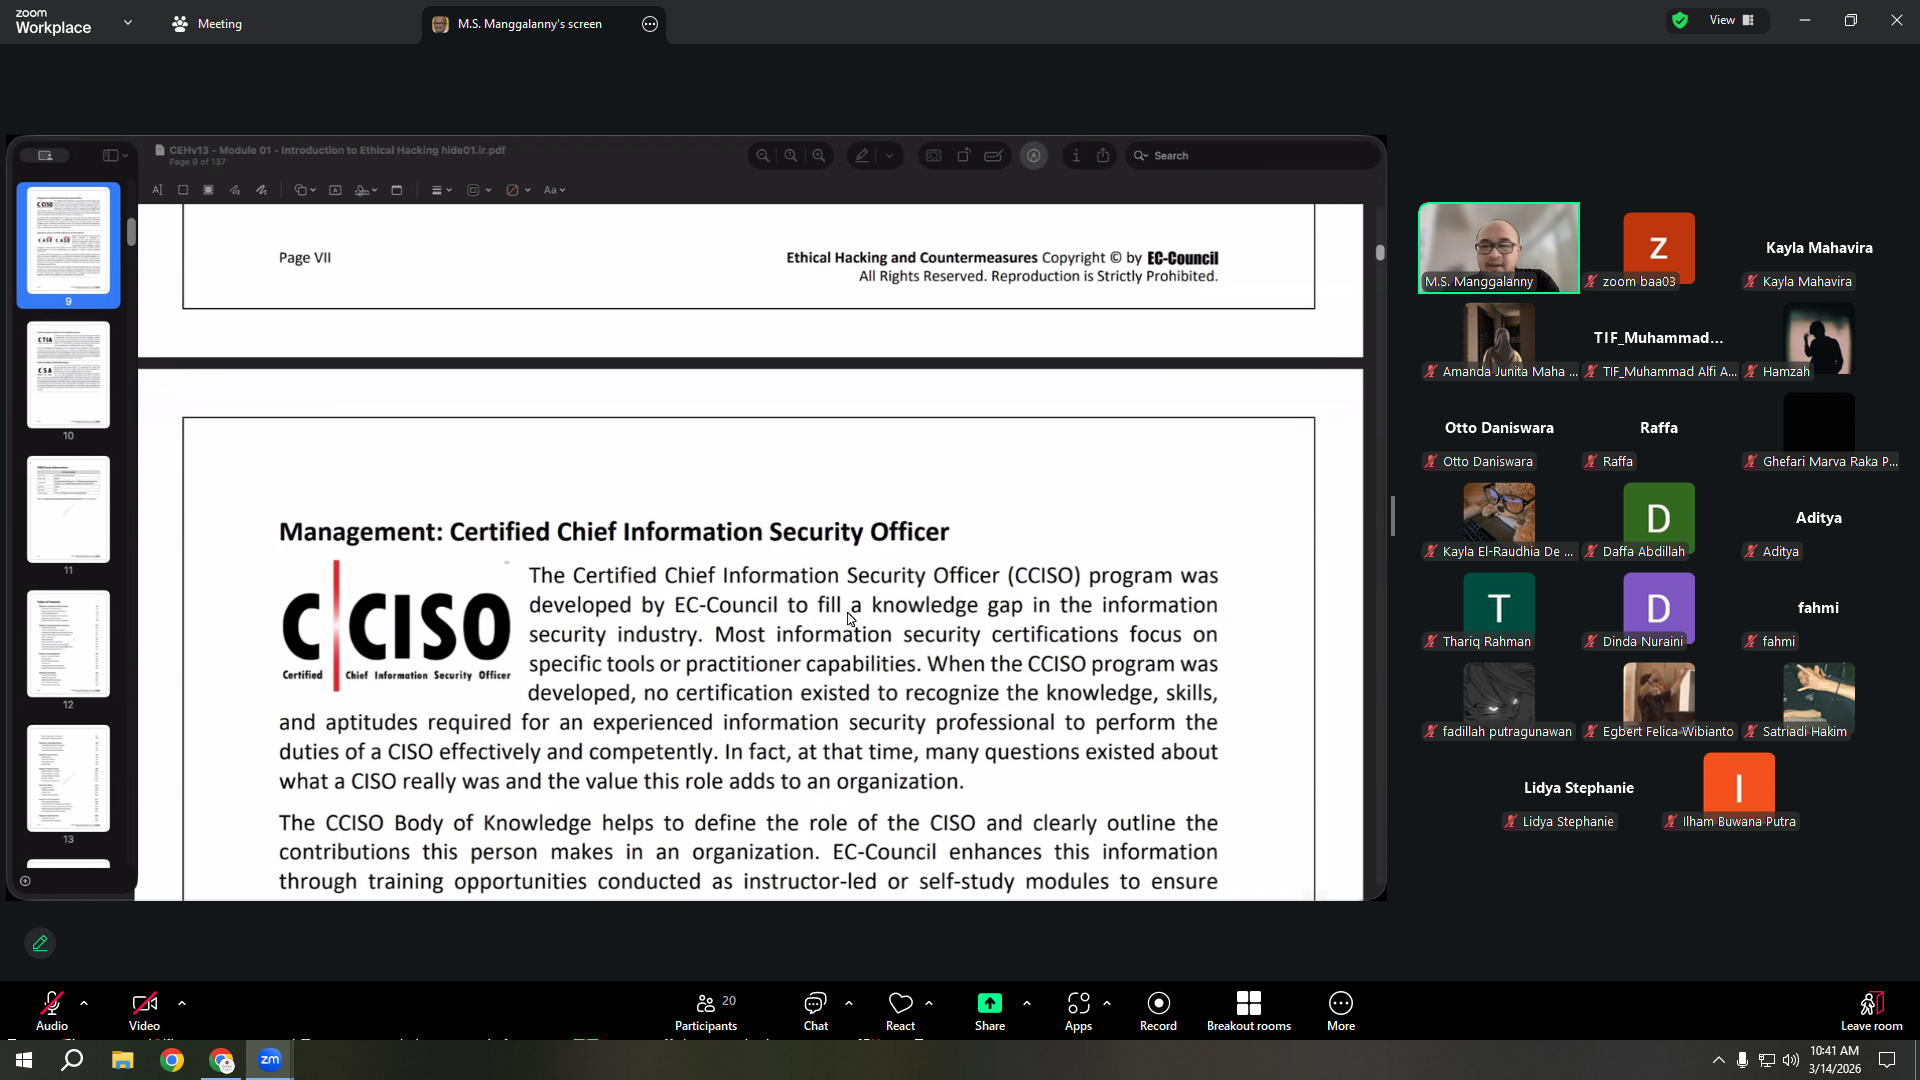1920x1080 pixels.
Task: Expand video options arrow next to Video
Action: pos(182,1003)
